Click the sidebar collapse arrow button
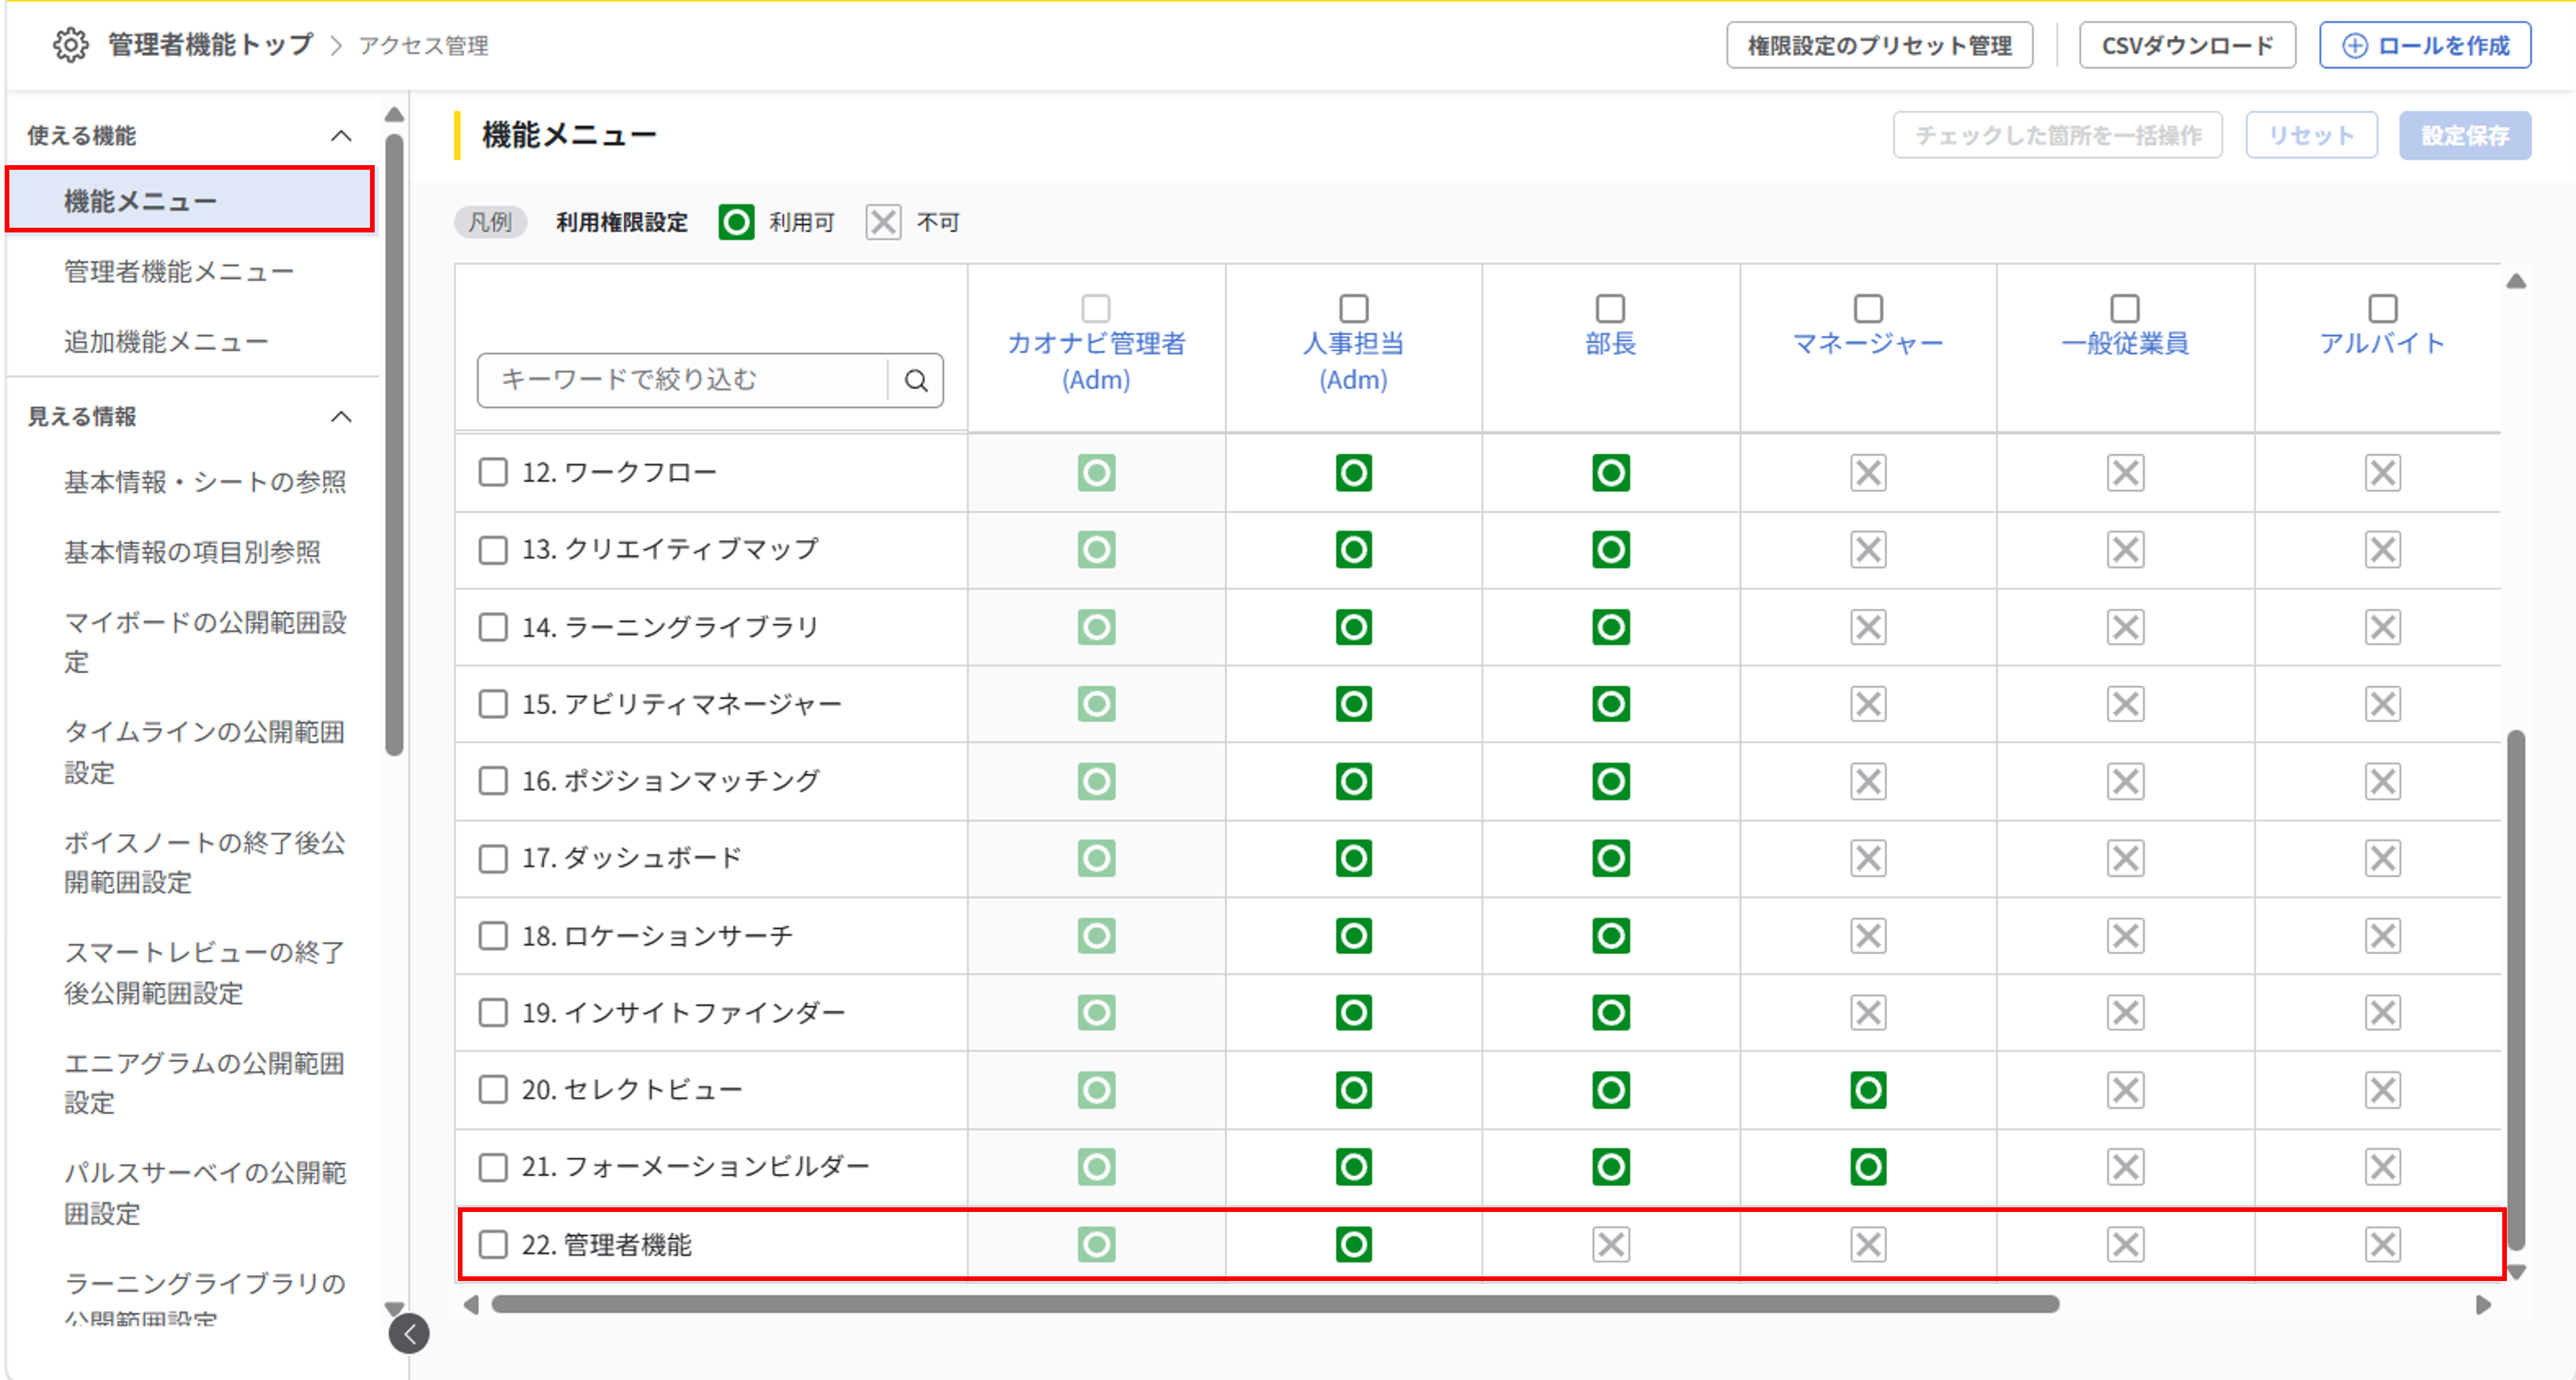The width and height of the screenshot is (2576, 1380). click(x=409, y=1334)
